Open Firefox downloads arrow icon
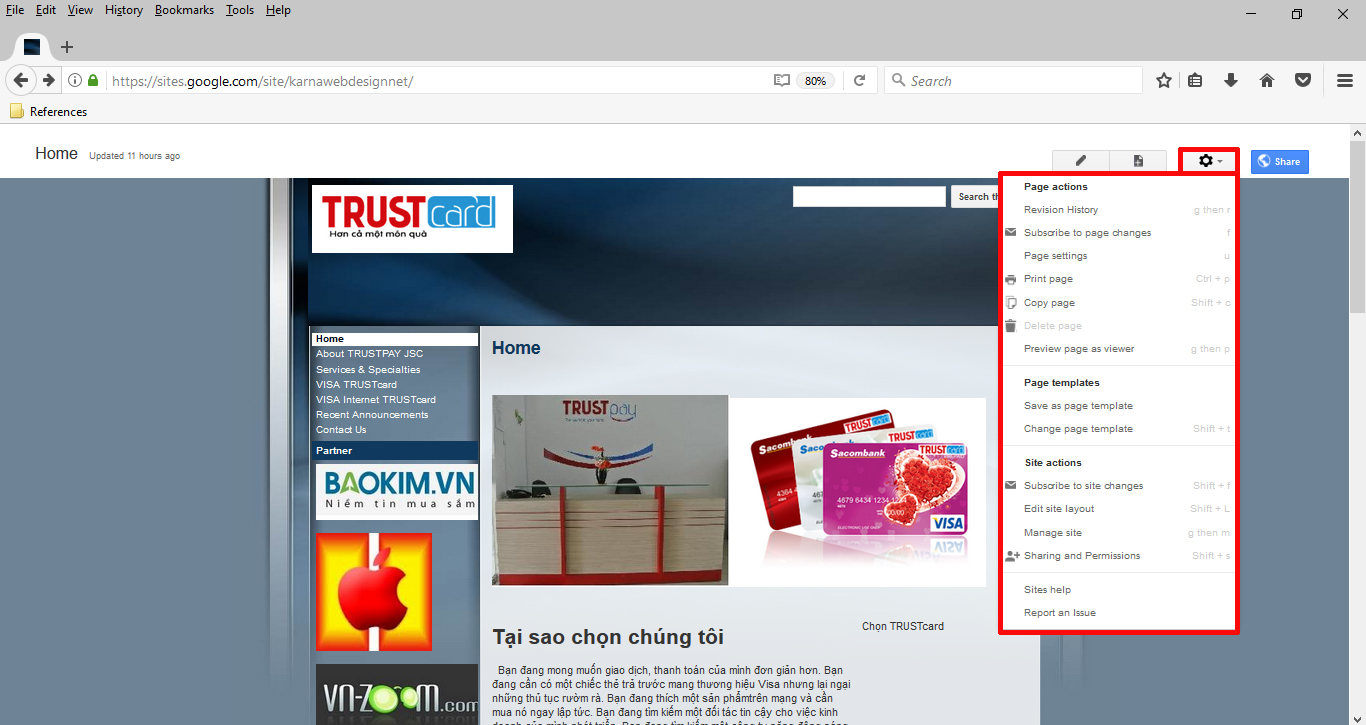The image size is (1366, 725). click(x=1231, y=80)
